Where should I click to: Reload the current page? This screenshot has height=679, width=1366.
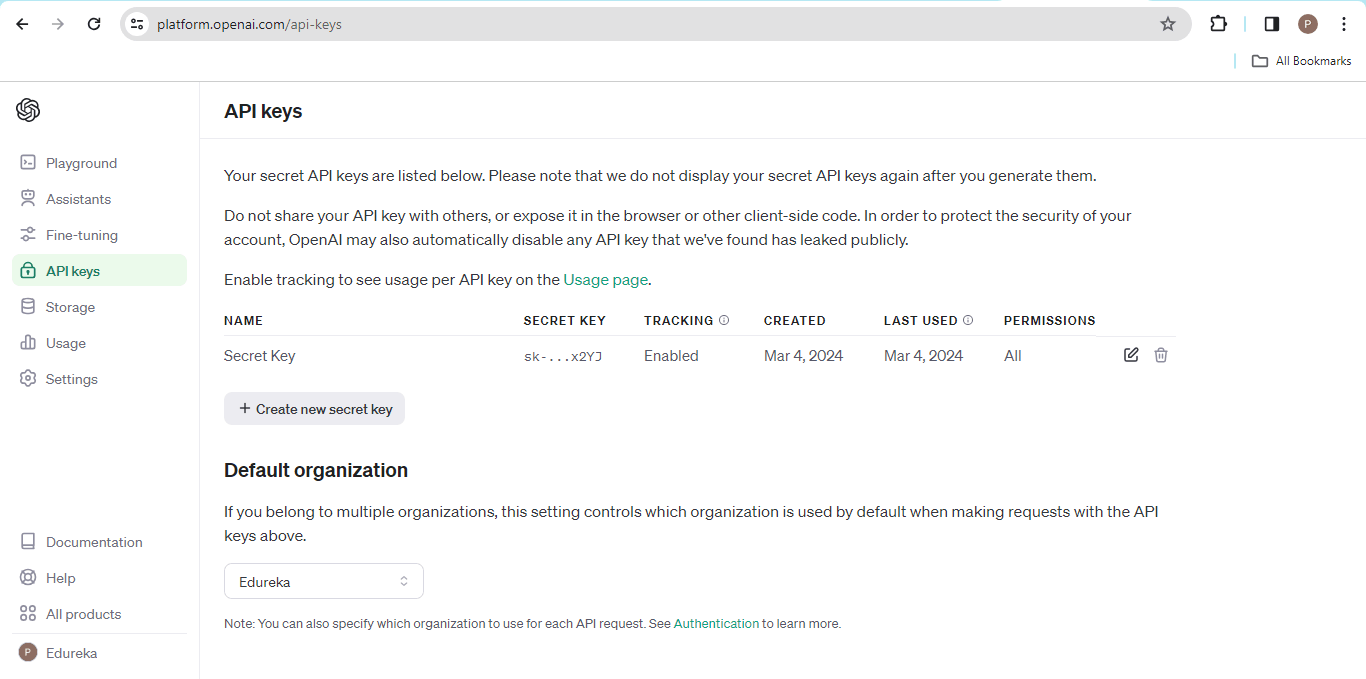point(94,24)
